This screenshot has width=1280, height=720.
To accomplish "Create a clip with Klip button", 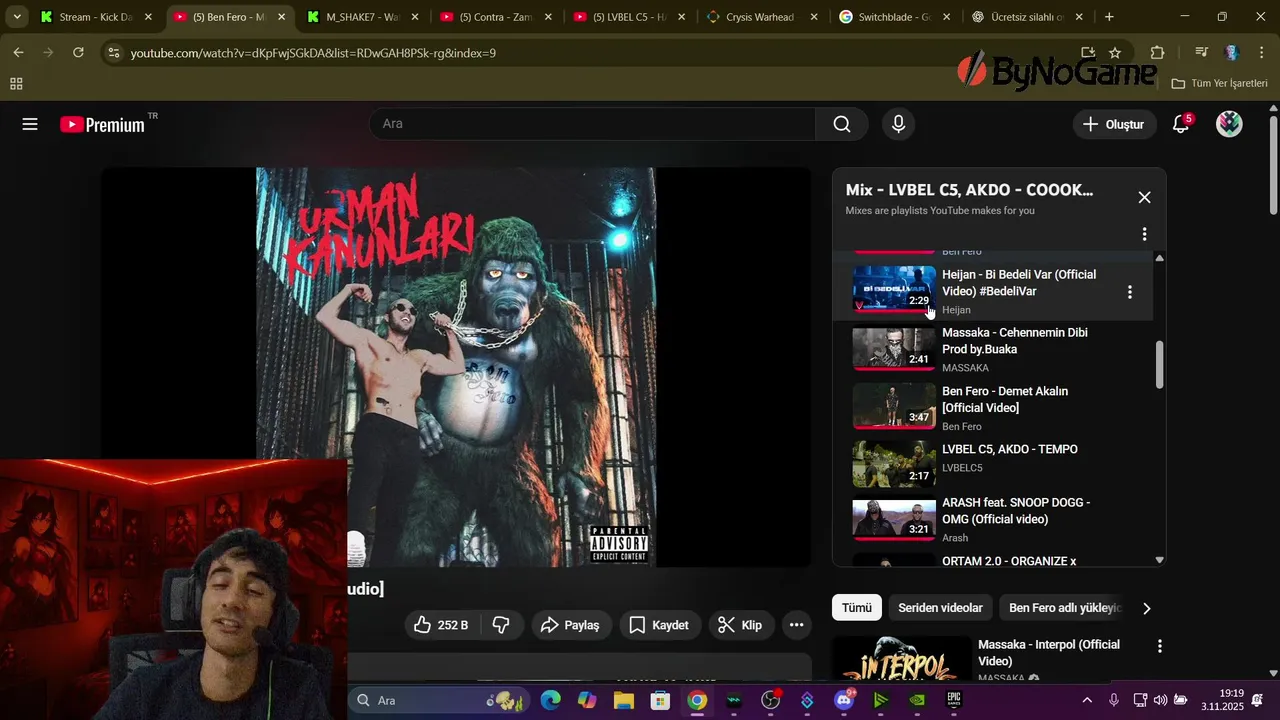I will coord(740,625).
